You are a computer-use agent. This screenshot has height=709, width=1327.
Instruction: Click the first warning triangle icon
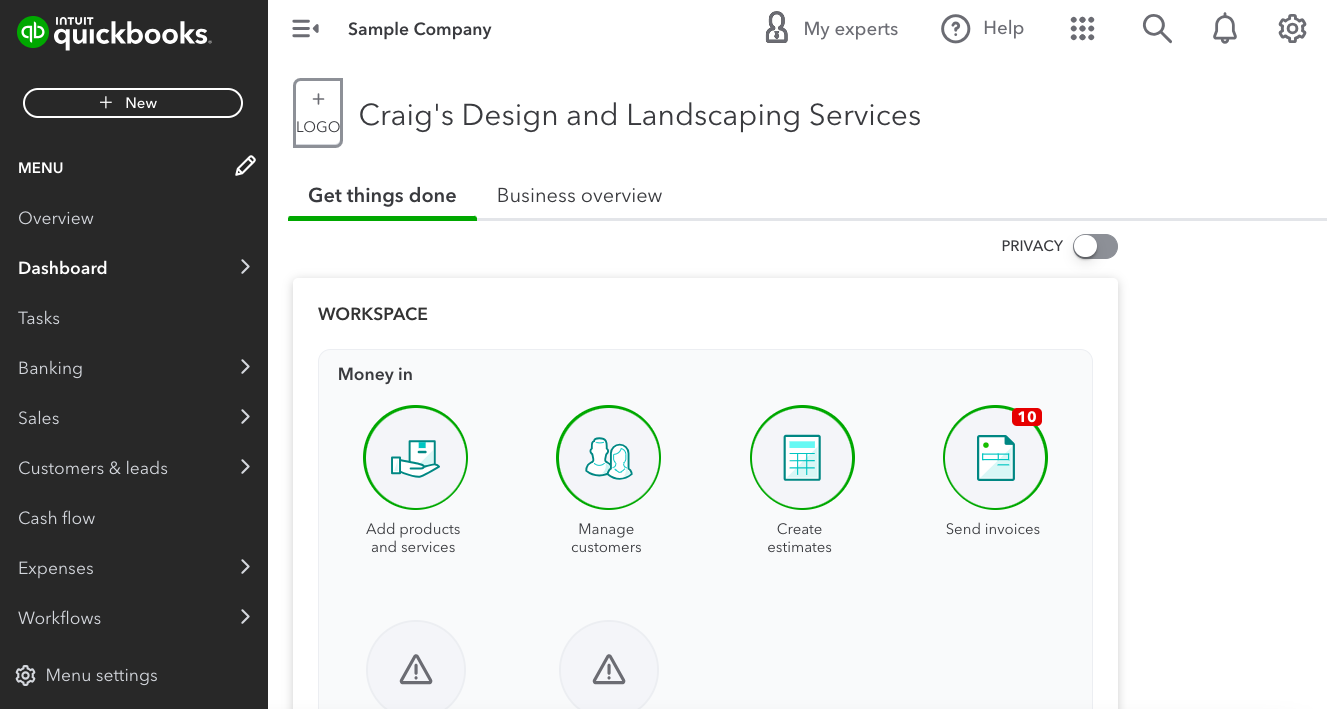pos(416,668)
